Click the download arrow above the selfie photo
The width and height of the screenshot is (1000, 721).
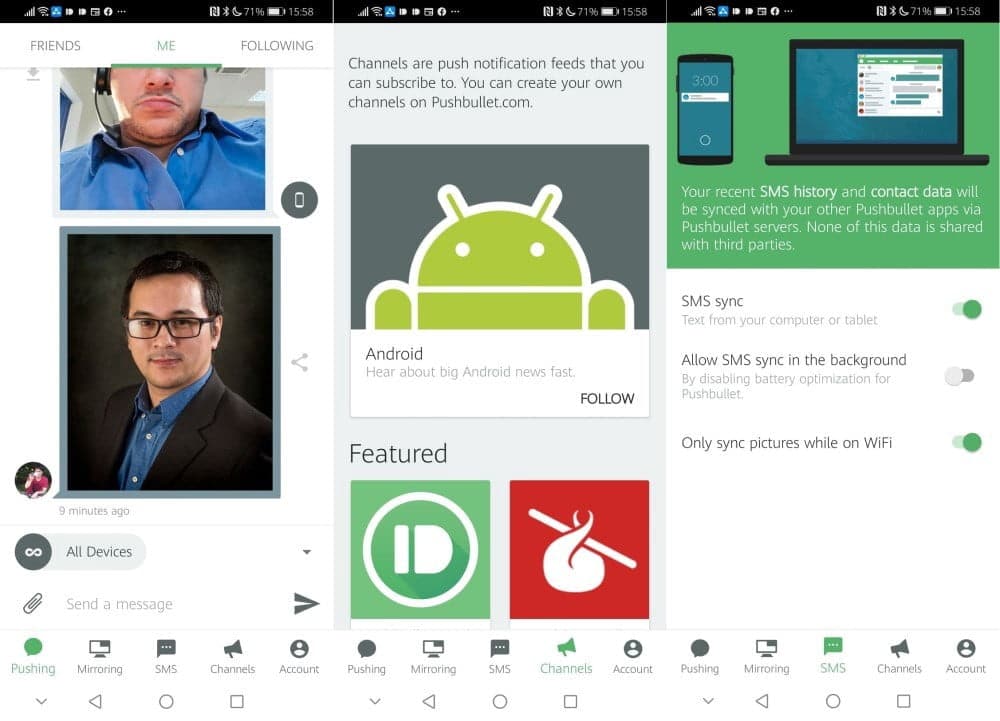coord(33,74)
